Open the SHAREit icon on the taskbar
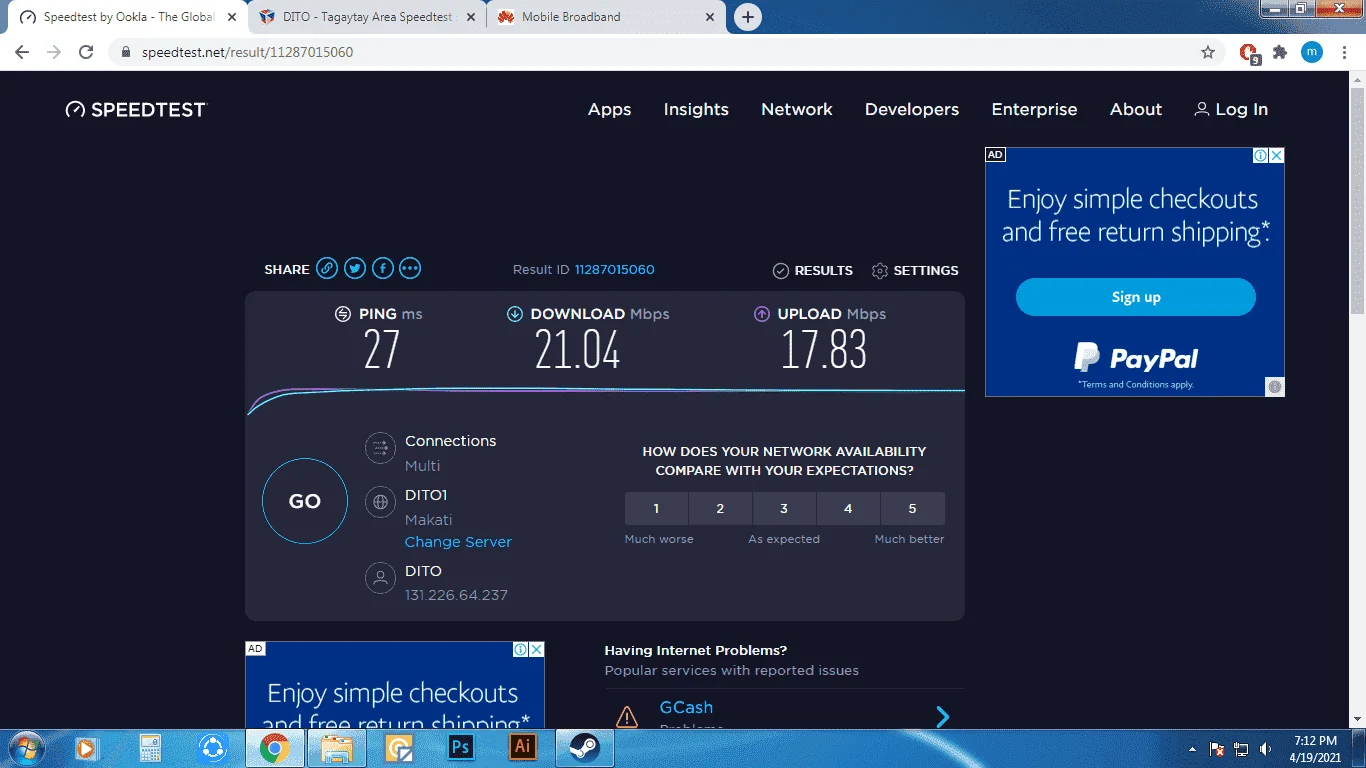This screenshot has height=768, width=1366. pyautogui.click(x=212, y=747)
